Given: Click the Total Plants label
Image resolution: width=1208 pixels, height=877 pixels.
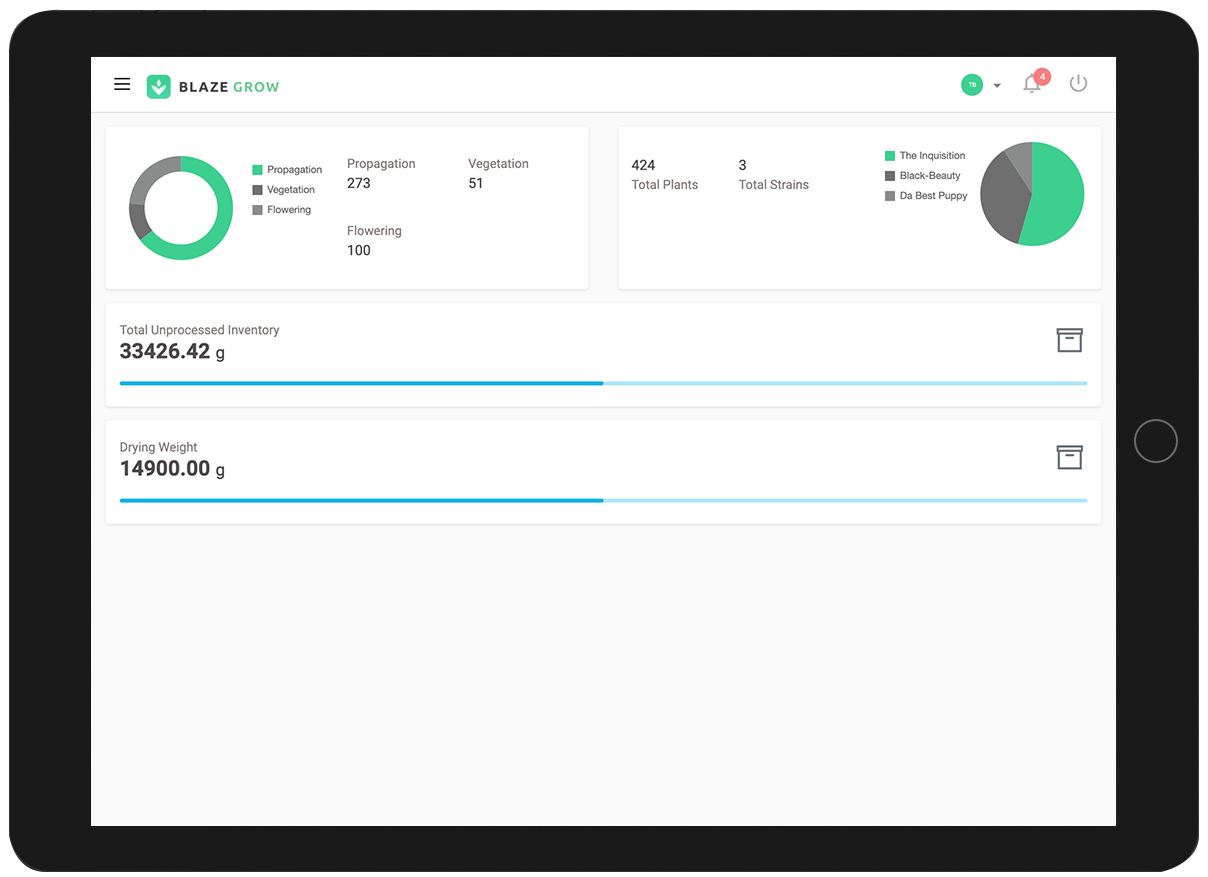Looking at the screenshot, I should (x=665, y=185).
